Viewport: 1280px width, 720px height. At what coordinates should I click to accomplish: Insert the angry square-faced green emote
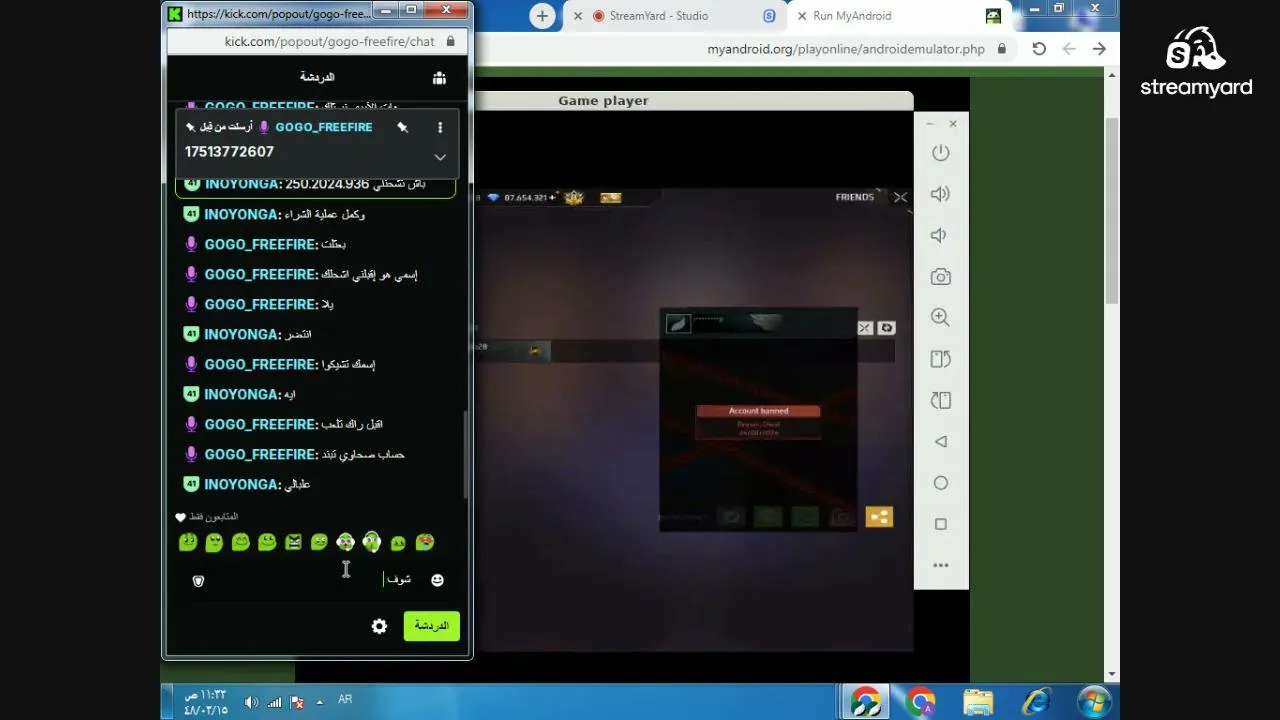coord(293,542)
